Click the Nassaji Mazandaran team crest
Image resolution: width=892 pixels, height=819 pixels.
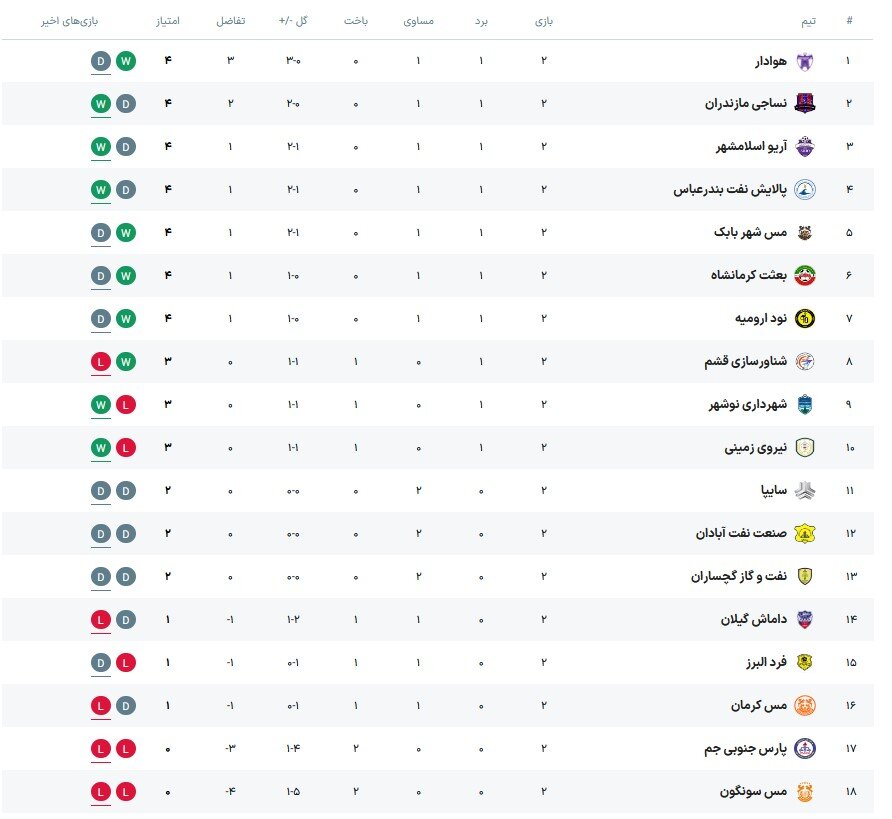(804, 104)
